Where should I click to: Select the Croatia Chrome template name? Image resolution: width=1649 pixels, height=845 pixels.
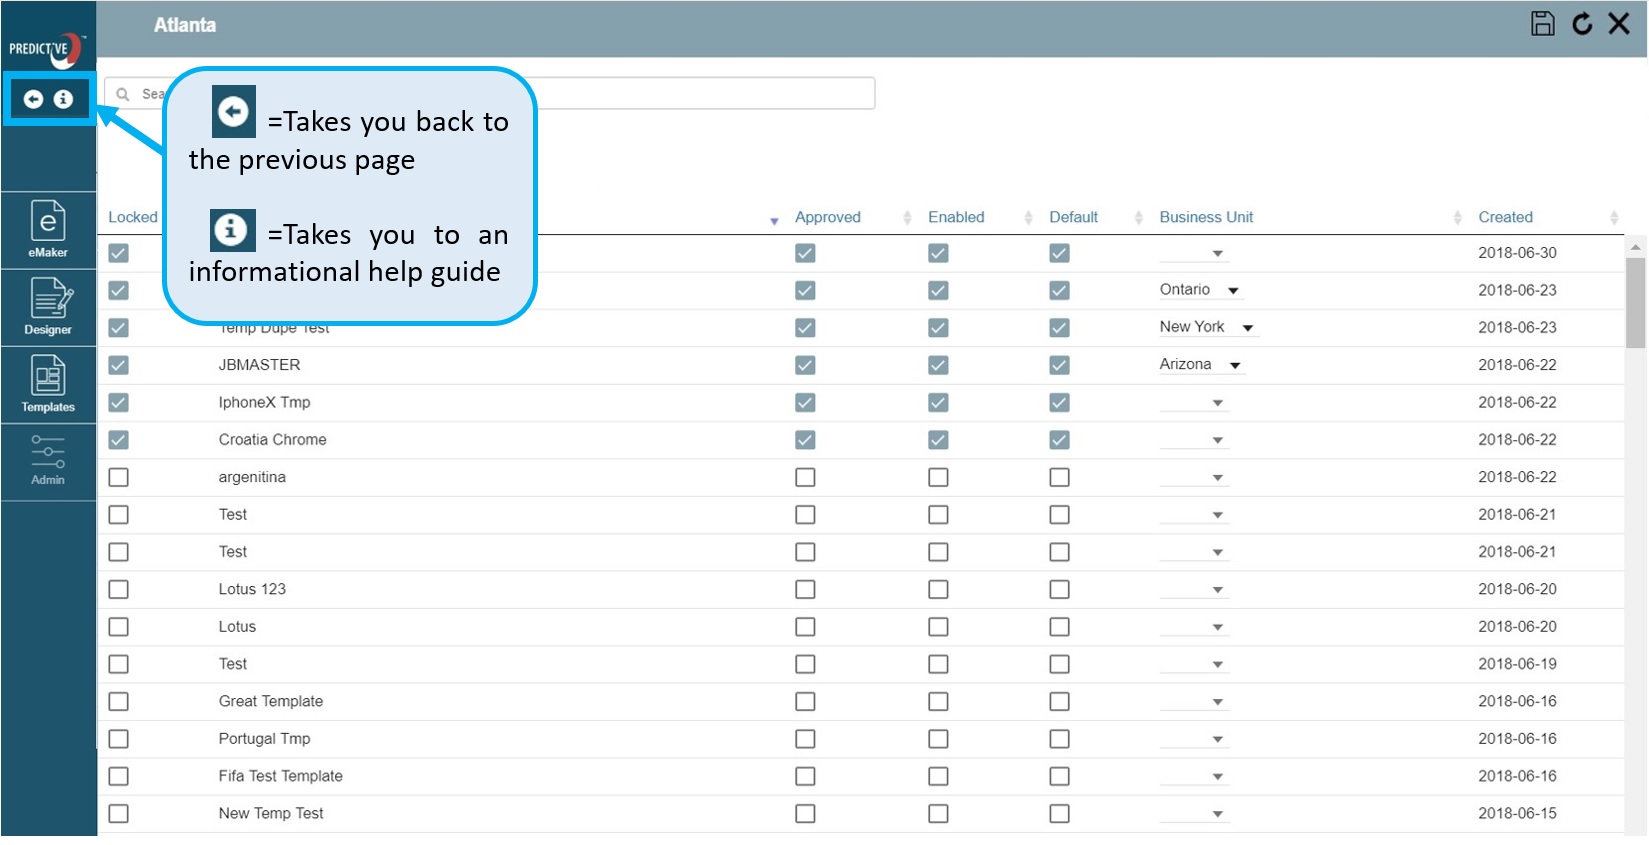point(272,440)
